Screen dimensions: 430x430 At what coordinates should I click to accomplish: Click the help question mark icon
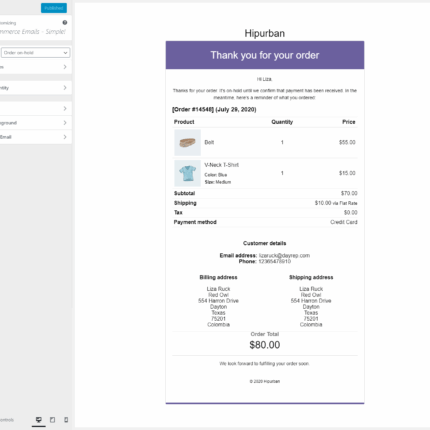point(65,22)
